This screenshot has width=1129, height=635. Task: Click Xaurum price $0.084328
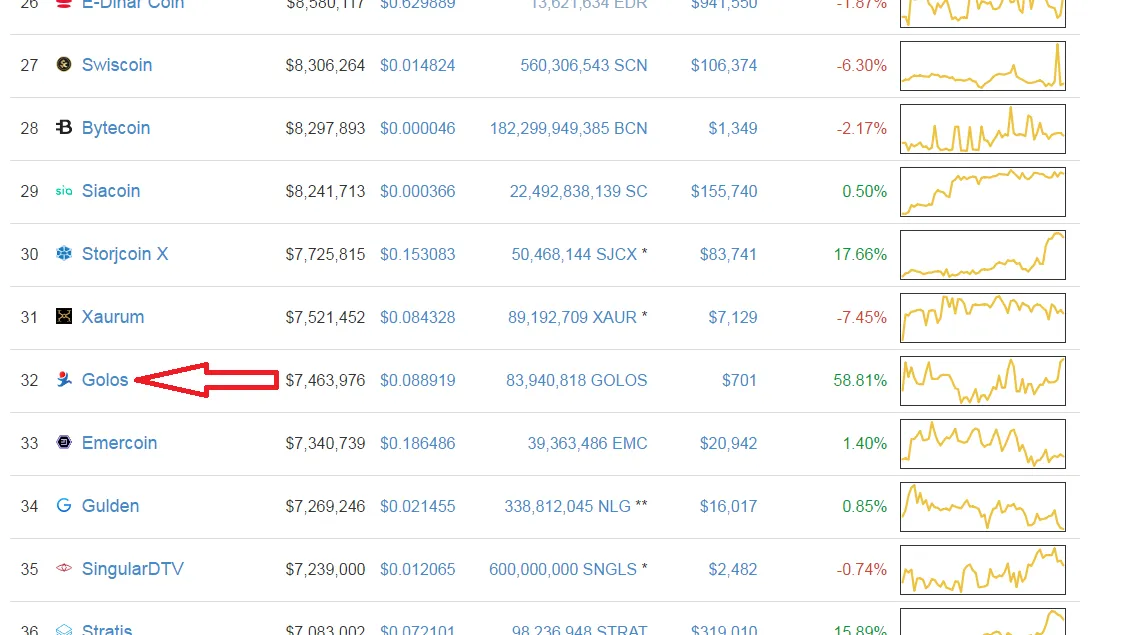418,318
